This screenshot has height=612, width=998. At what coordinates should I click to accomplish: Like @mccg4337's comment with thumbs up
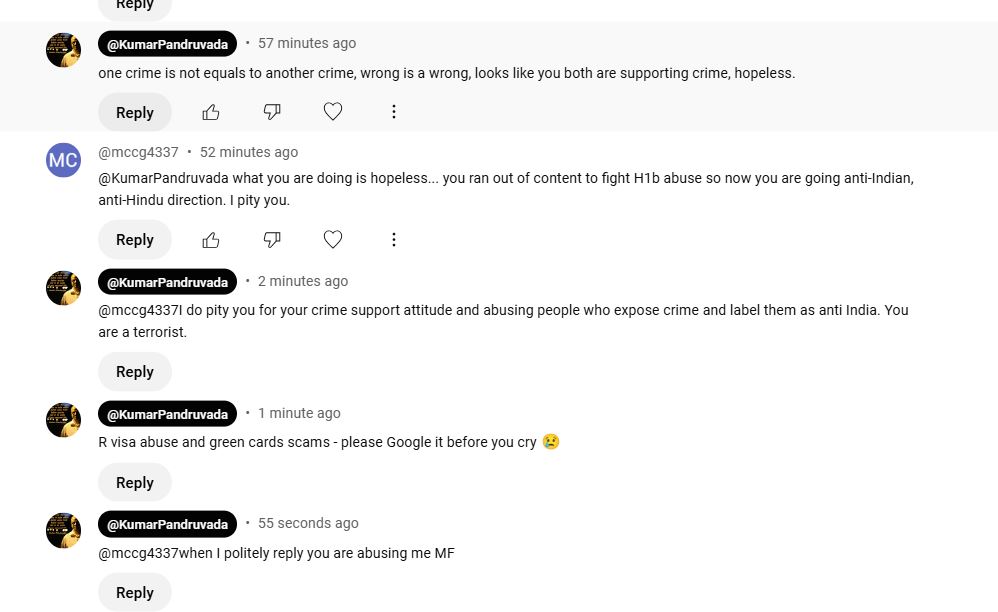click(211, 239)
